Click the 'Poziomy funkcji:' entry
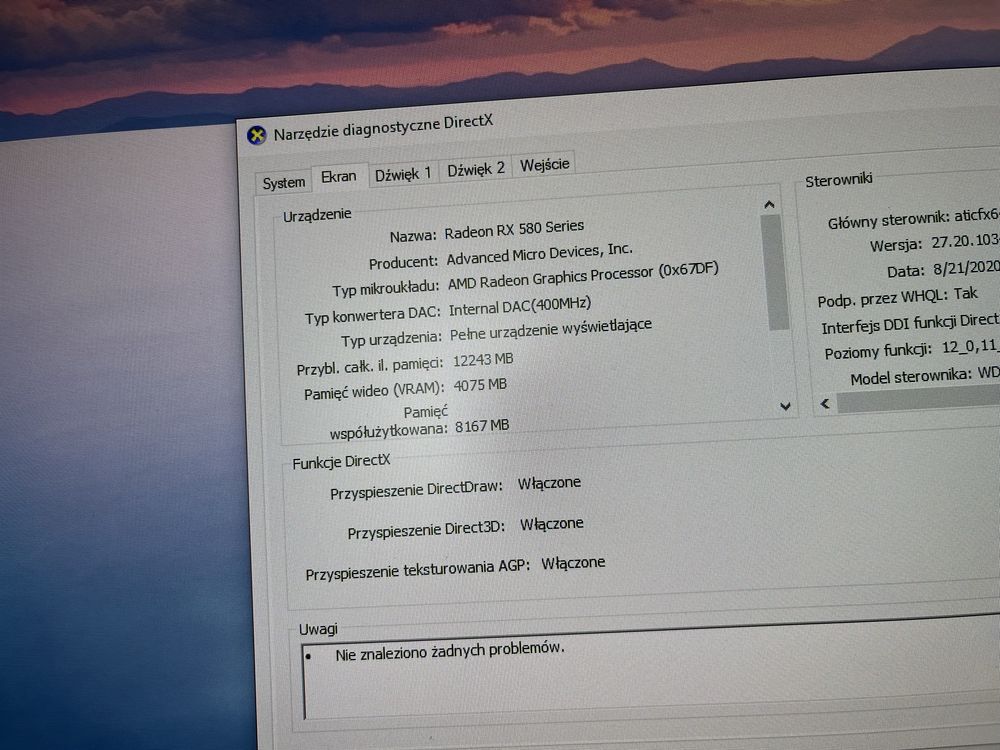 click(912, 349)
